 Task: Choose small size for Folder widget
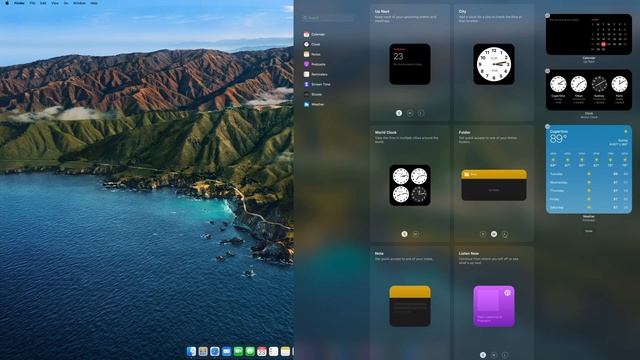483,234
